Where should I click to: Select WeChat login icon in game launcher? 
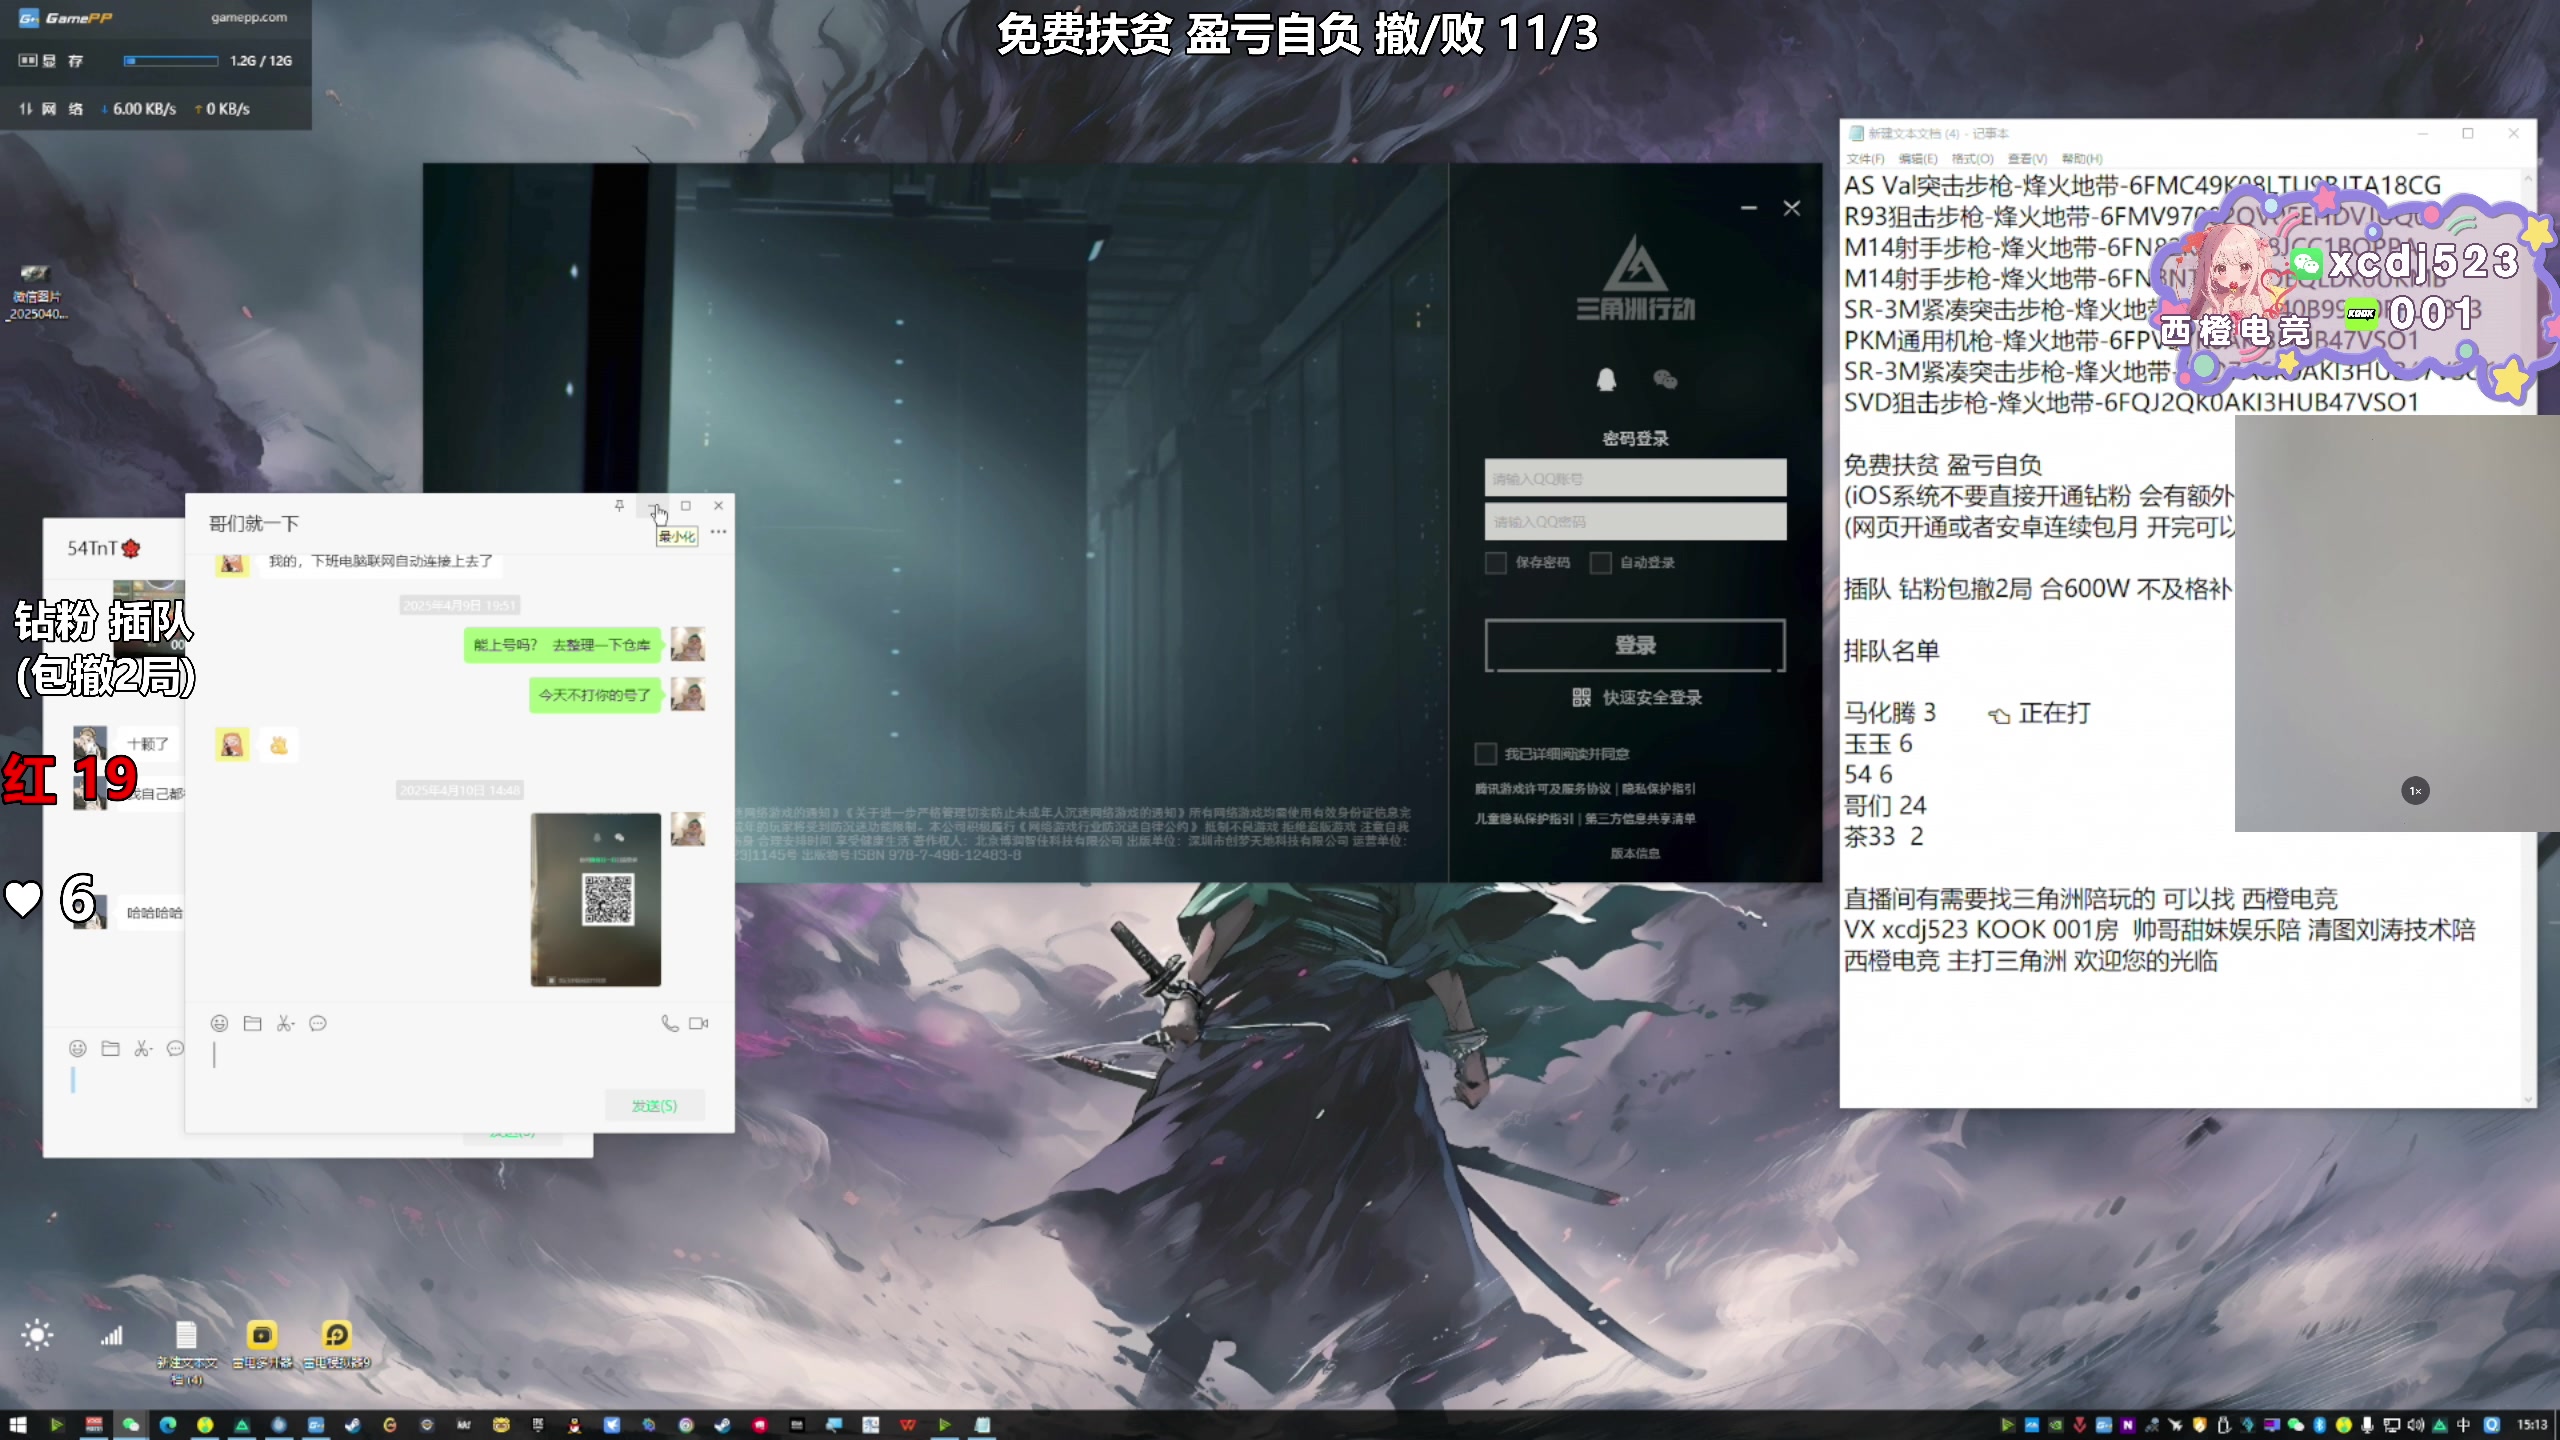click(1665, 379)
